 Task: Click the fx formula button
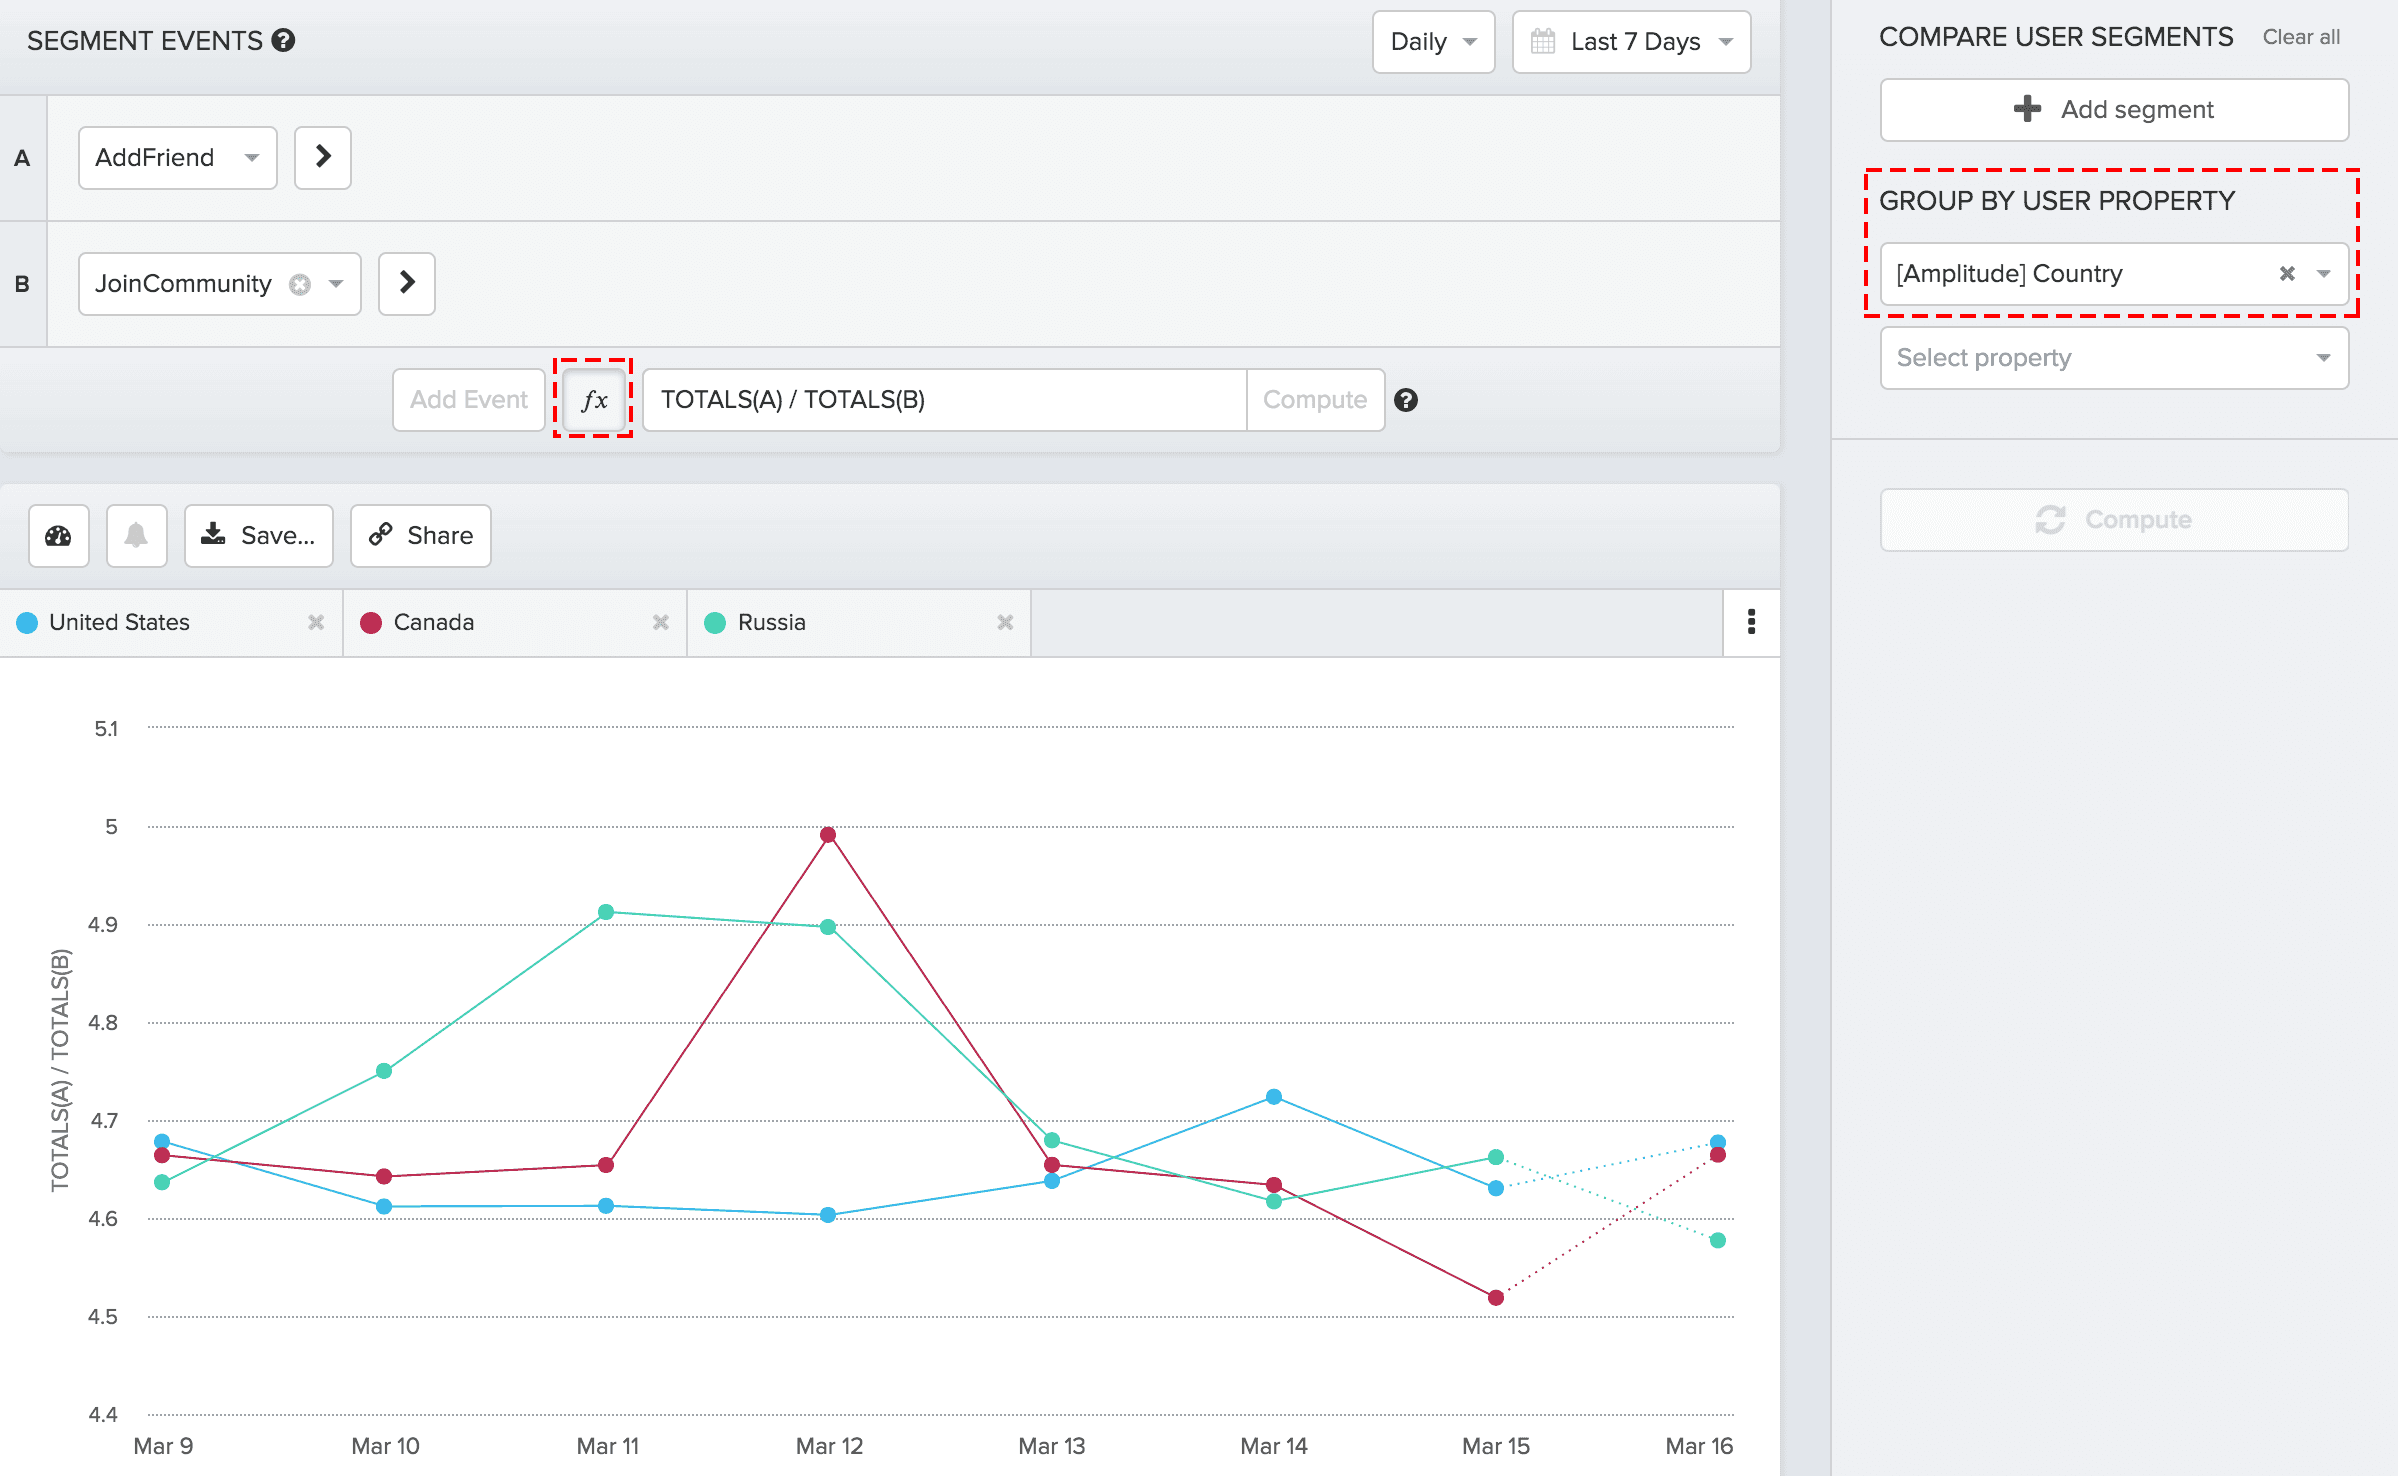coord(594,400)
